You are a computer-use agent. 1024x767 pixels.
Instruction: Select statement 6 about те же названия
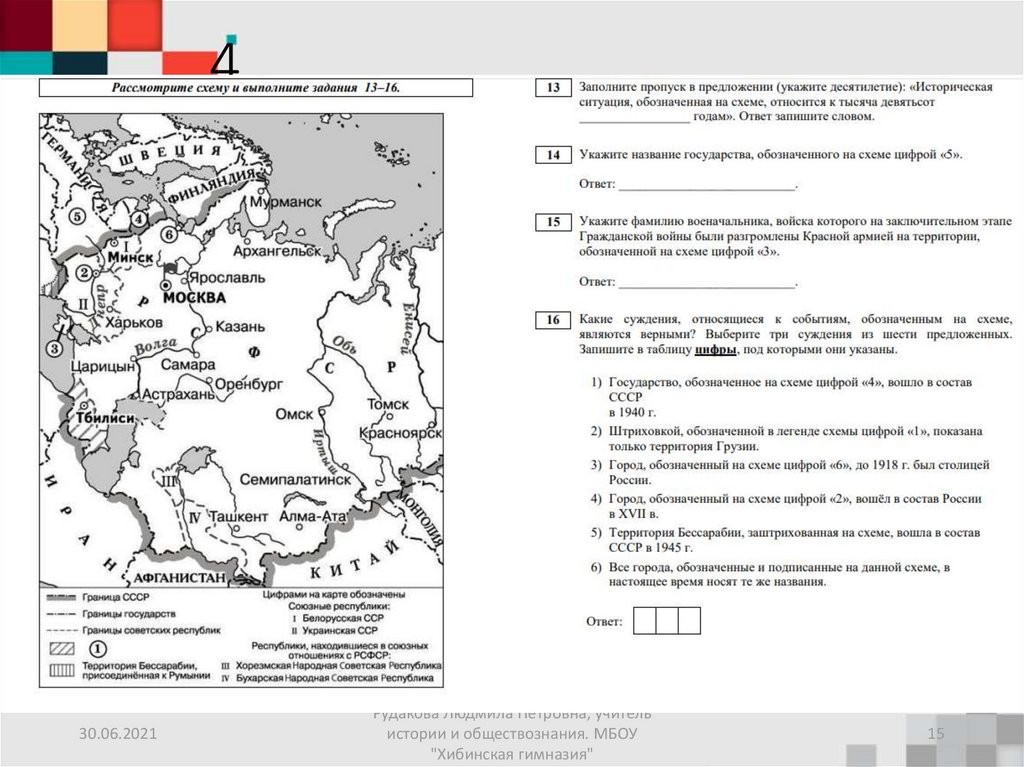click(771, 574)
